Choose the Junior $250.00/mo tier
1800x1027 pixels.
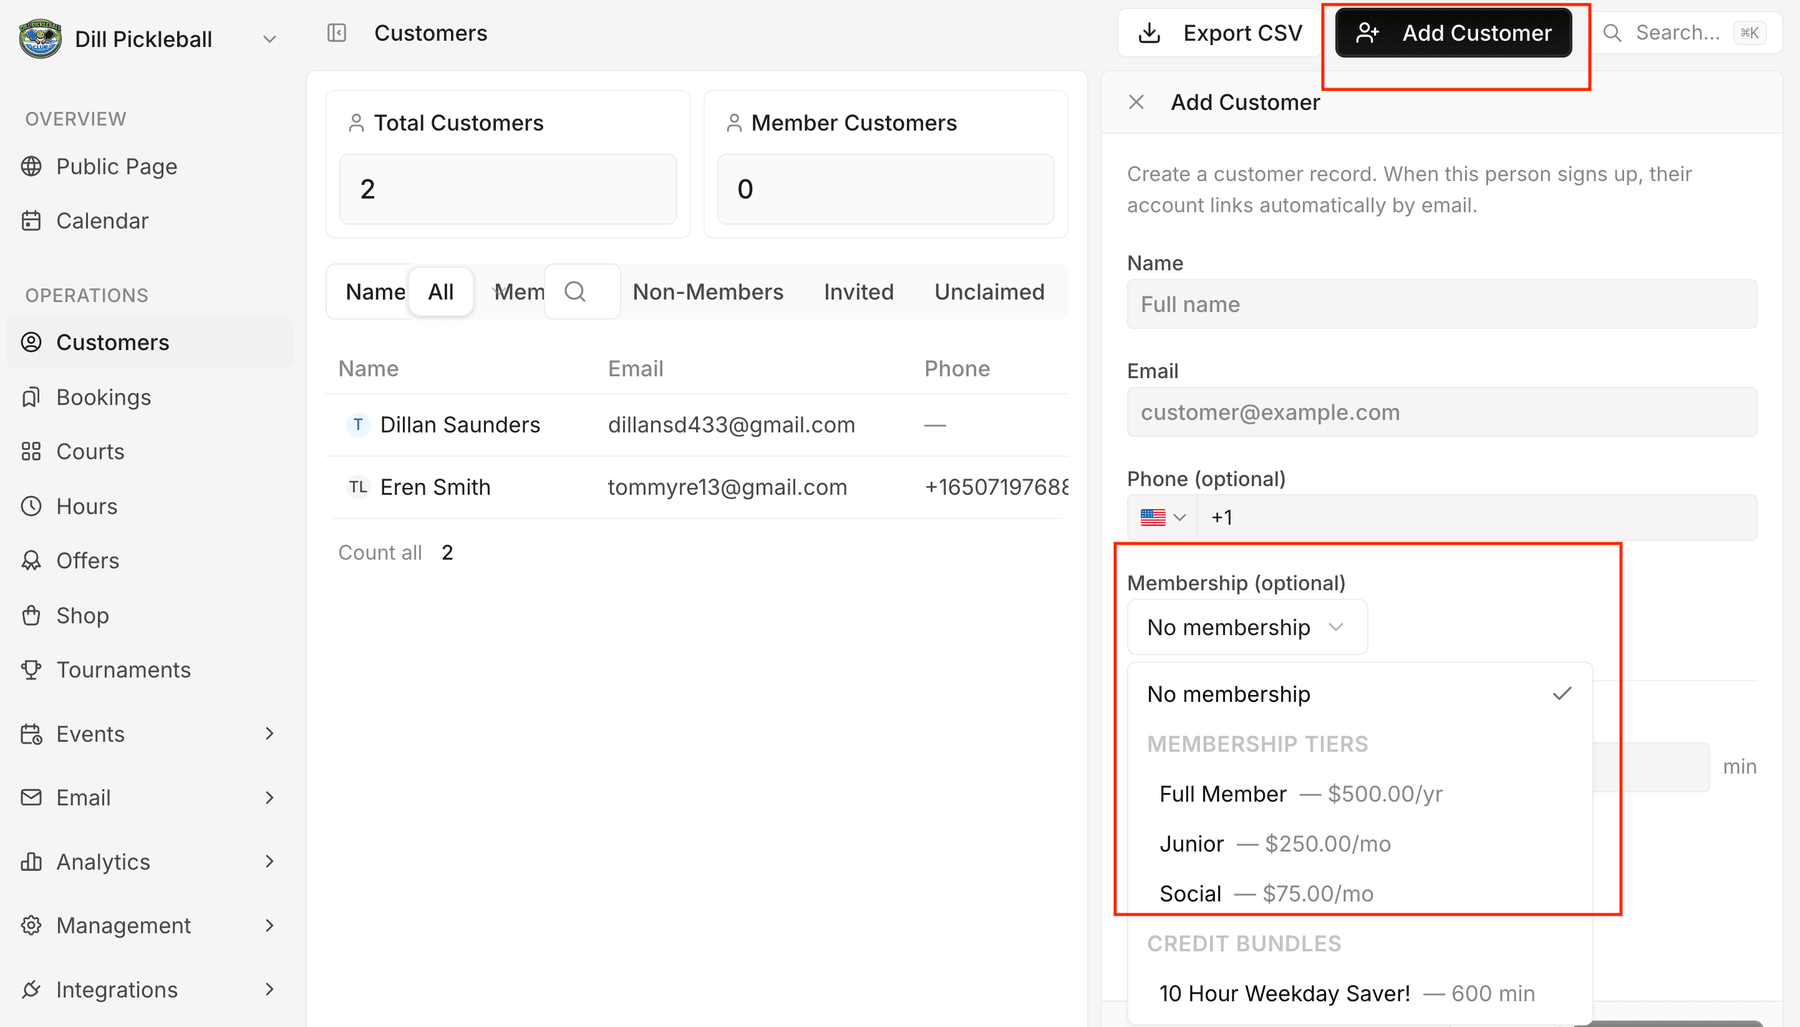(x=1359, y=844)
